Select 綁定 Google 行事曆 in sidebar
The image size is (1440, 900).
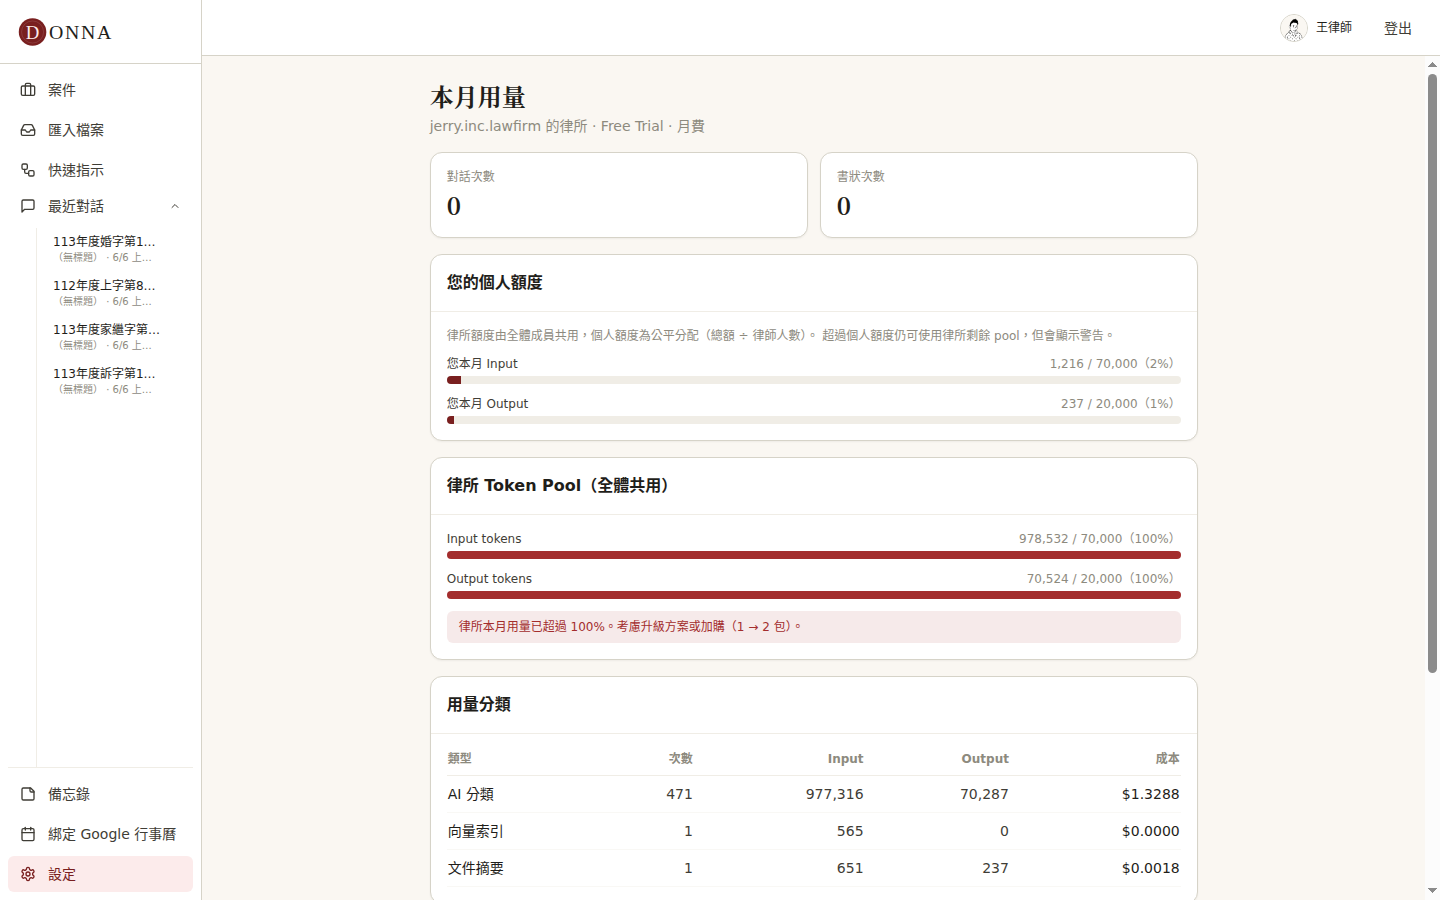(100, 834)
